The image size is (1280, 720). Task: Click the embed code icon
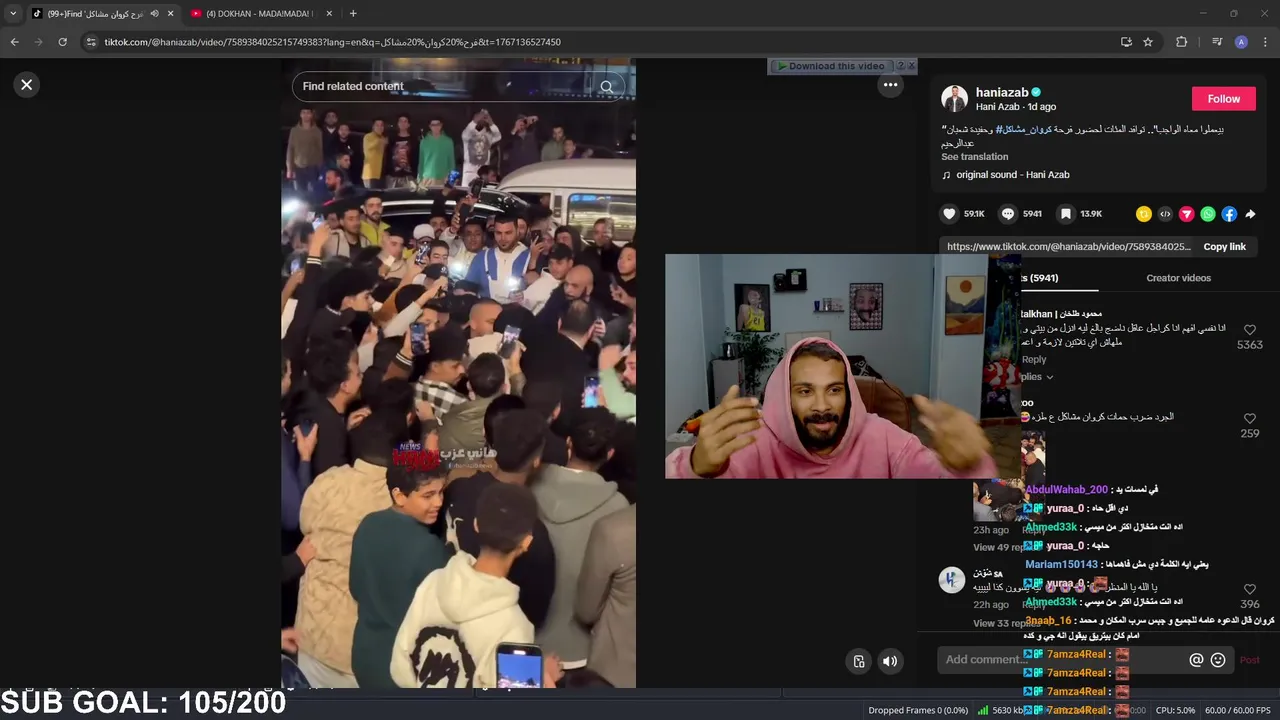pyautogui.click(x=1165, y=214)
